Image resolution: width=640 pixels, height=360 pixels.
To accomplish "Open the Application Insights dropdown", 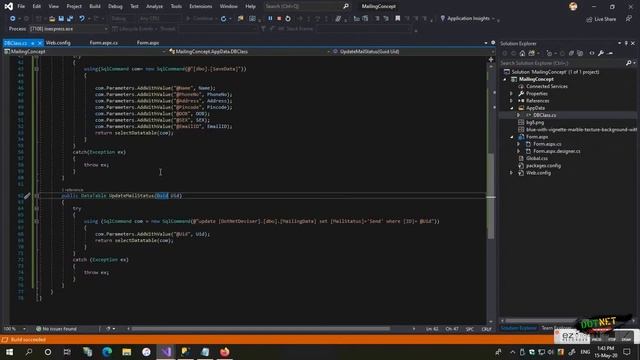I will click(469, 19).
